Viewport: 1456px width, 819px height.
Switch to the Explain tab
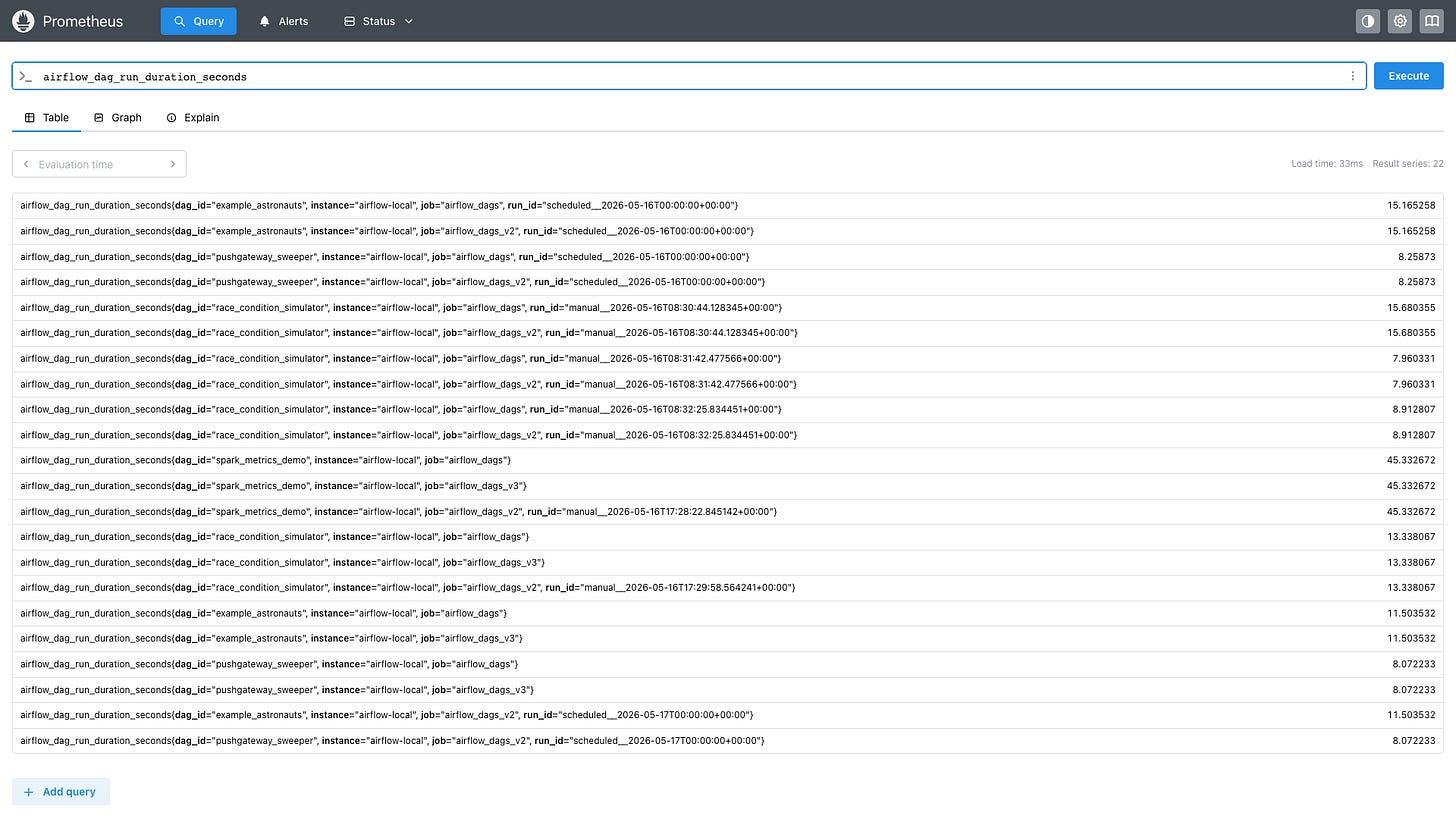click(192, 118)
